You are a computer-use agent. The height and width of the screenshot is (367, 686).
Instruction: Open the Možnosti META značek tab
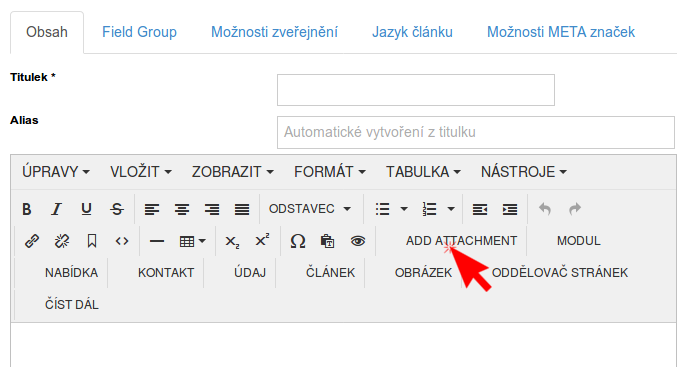561,32
